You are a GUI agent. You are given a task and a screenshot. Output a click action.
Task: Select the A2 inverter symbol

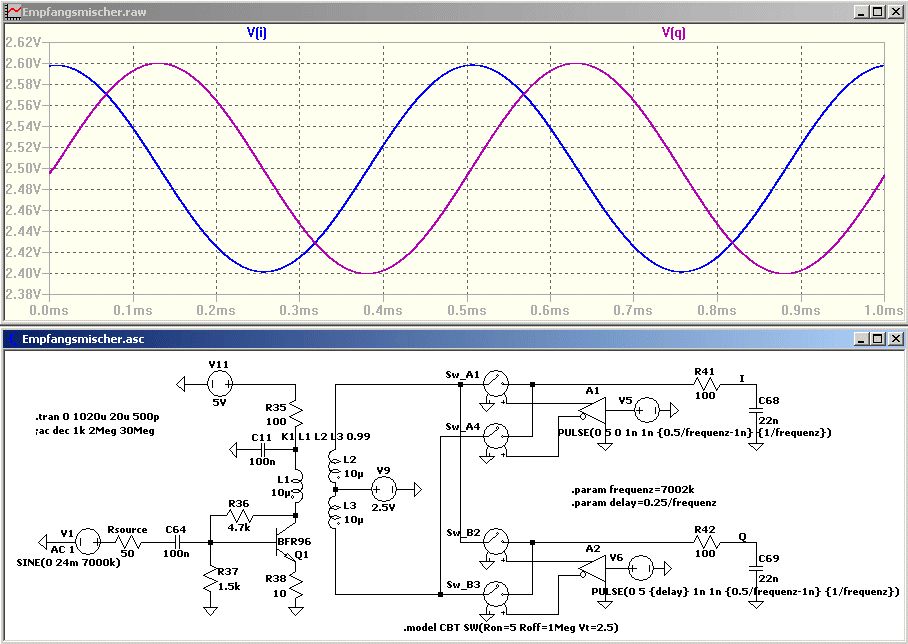(592, 568)
